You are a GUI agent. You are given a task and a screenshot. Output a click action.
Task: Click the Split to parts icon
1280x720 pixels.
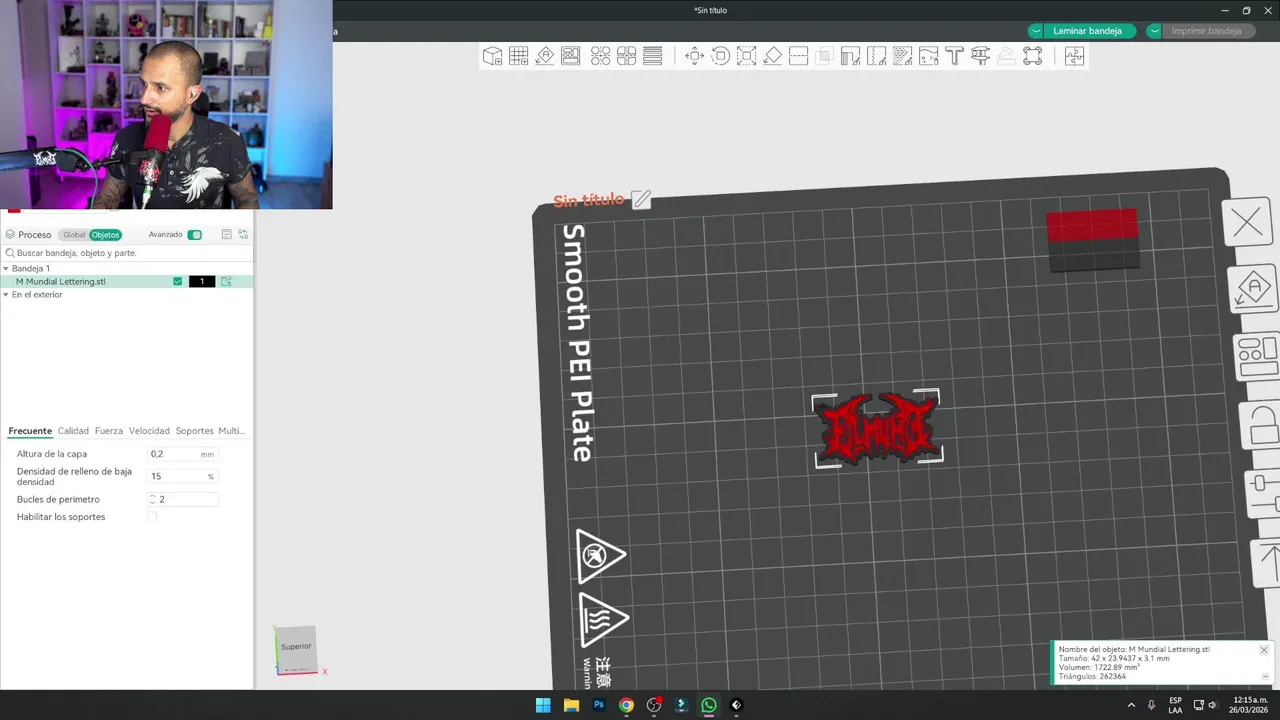627,56
